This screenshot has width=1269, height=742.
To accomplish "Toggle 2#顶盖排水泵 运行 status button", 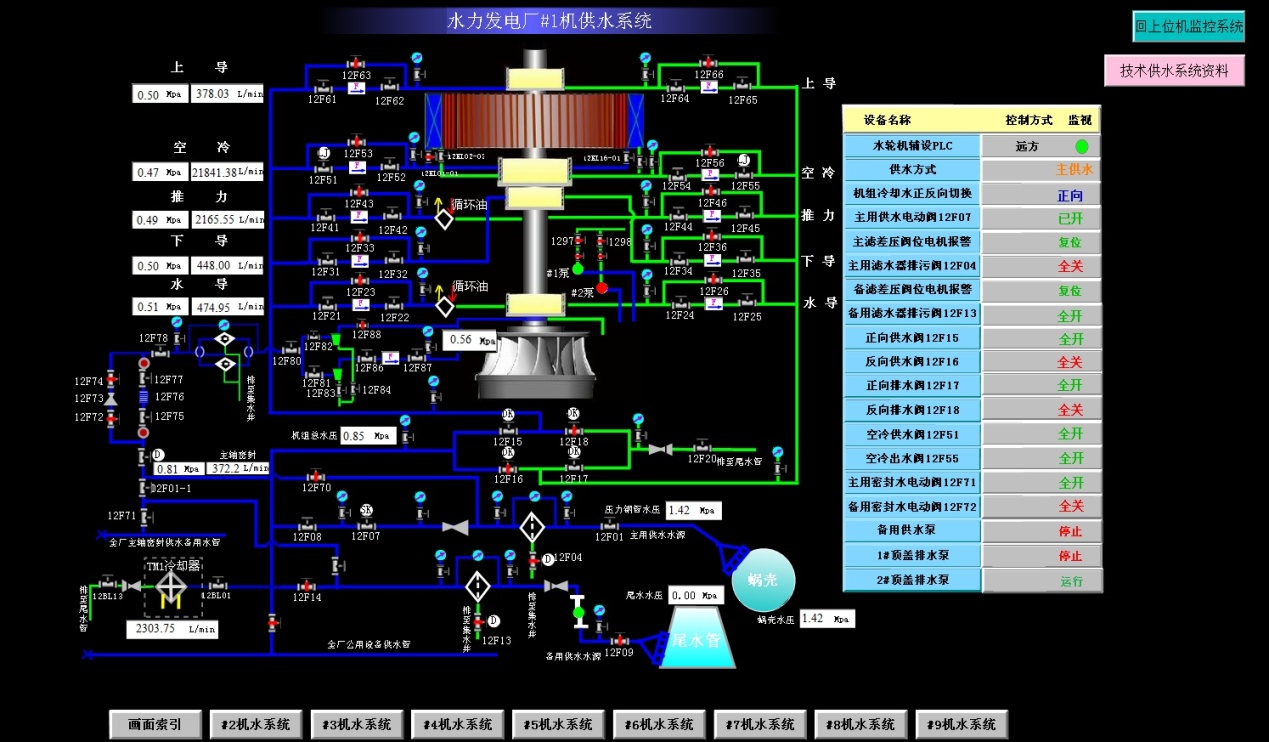I will point(1042,580).
